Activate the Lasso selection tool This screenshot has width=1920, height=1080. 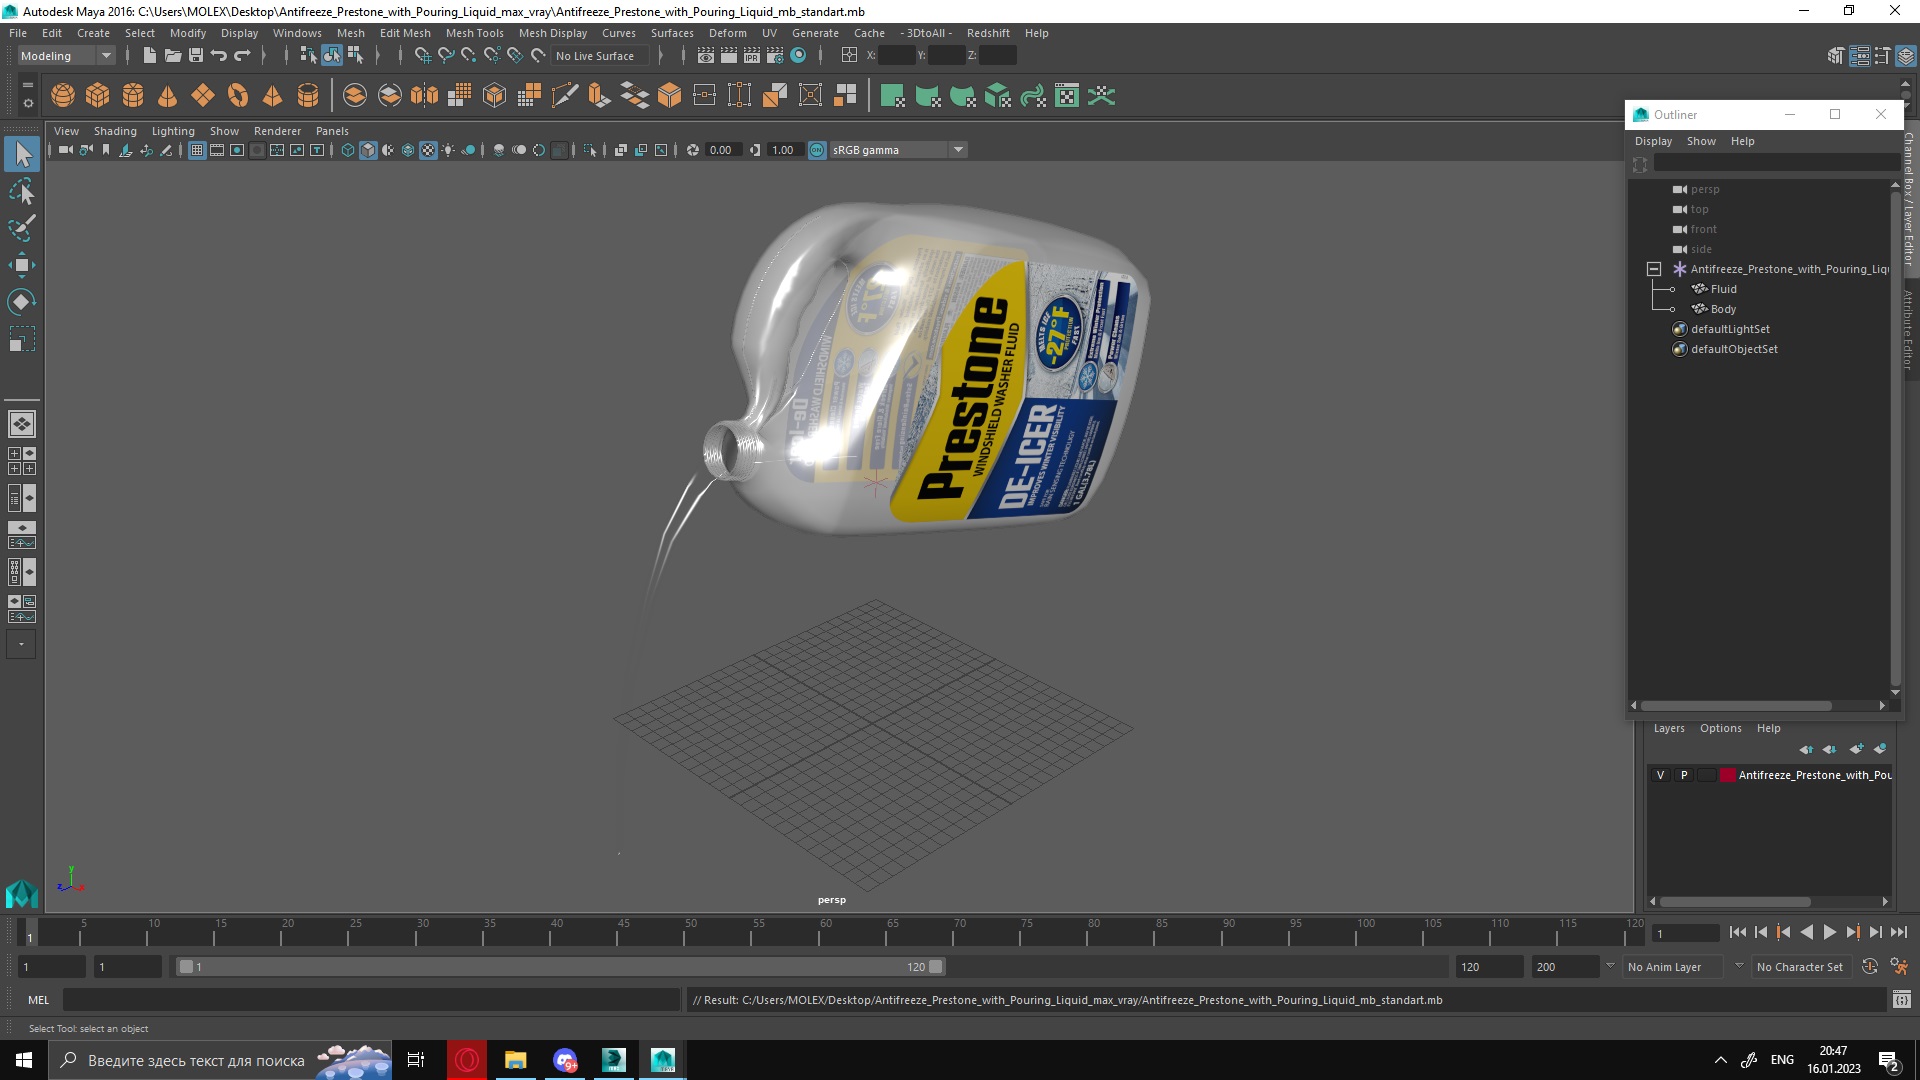pyautogui.click(x=22, y=191)
